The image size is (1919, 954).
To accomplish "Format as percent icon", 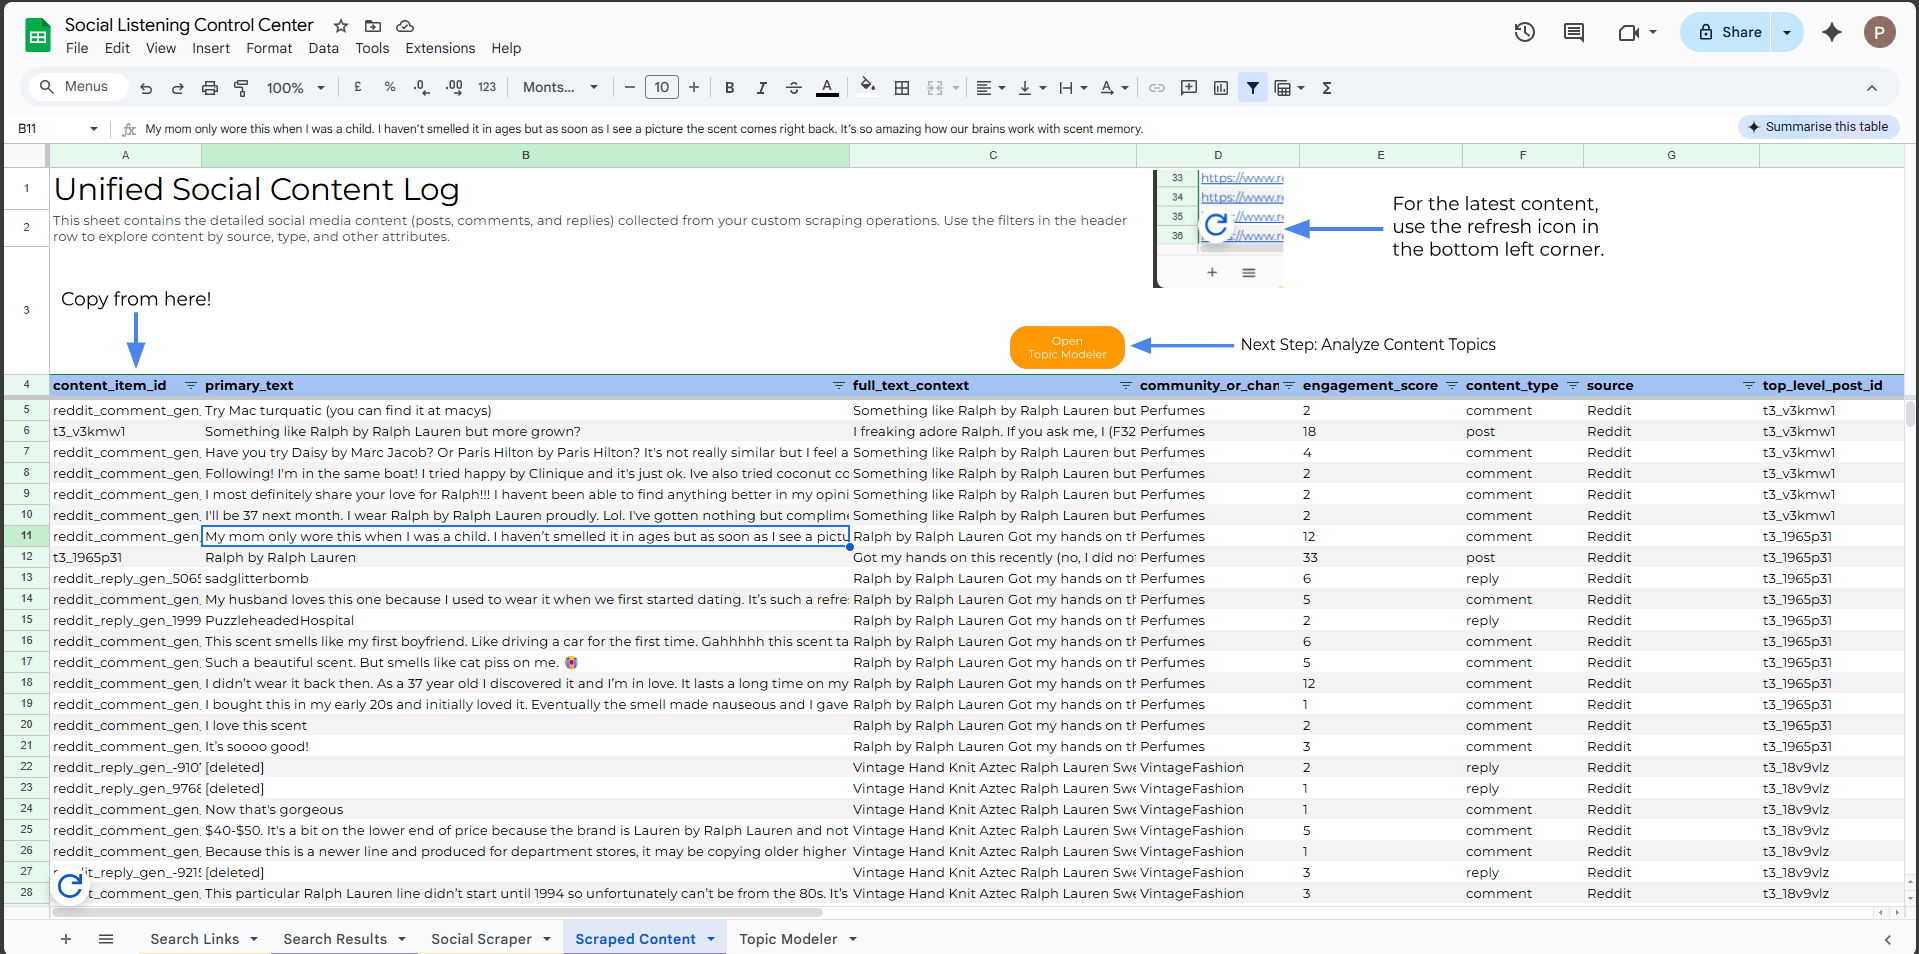I will pyautogui.click(x=390, y=88).
